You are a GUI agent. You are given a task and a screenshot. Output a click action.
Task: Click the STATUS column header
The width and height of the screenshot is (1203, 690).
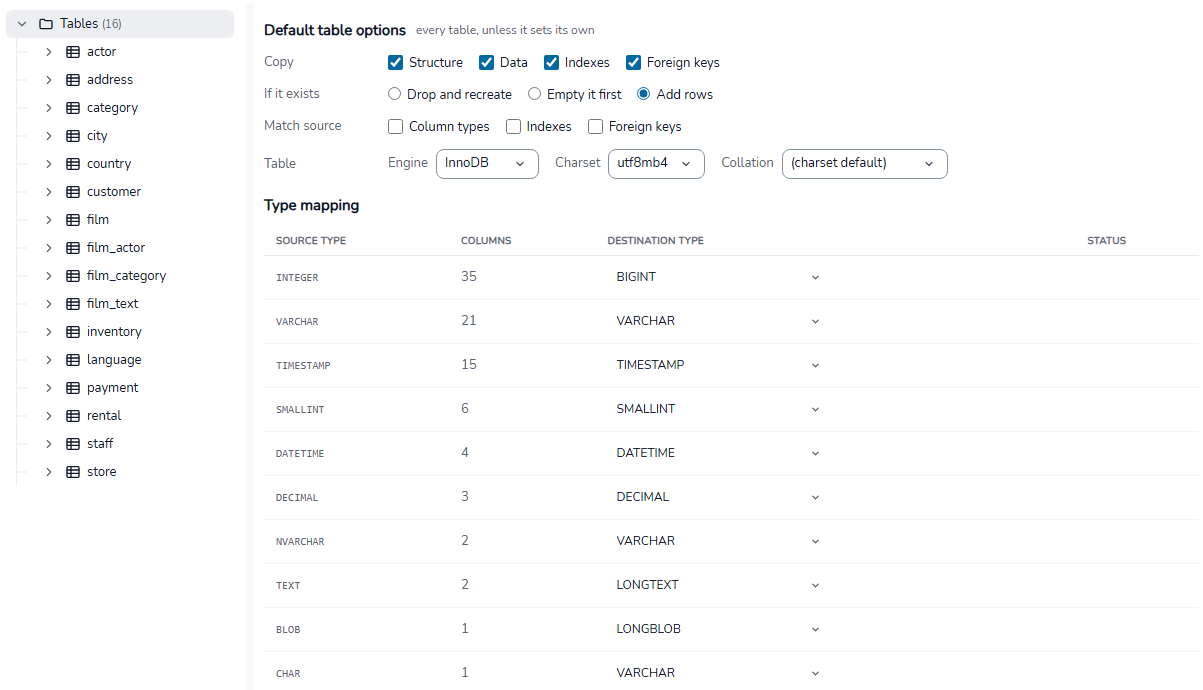[x=1106, y=241]
